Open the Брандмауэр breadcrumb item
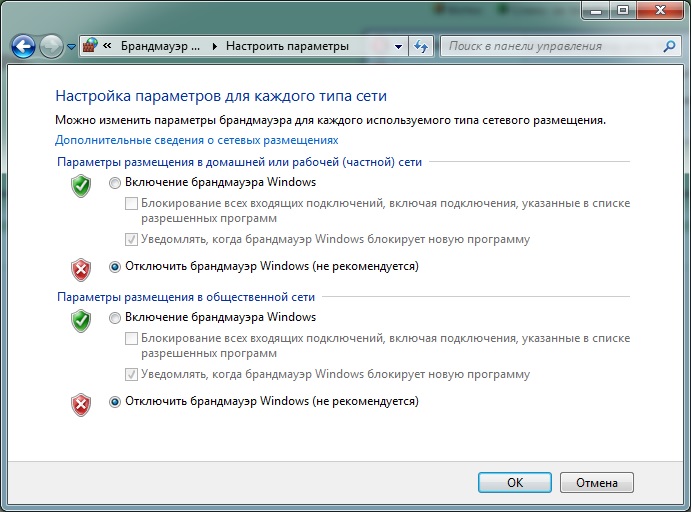Screen dimensions: 692x512 [x=160, y=46]
